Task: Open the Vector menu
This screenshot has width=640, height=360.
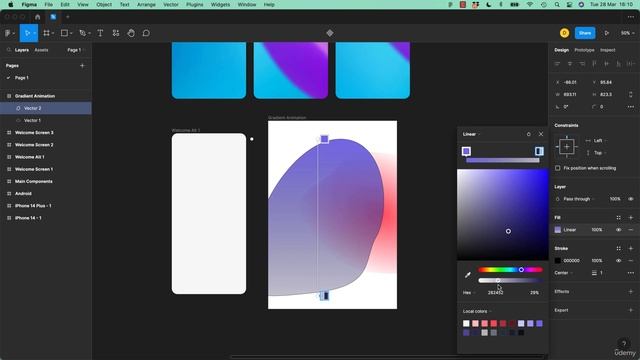Action: click(x=171, y=4)
